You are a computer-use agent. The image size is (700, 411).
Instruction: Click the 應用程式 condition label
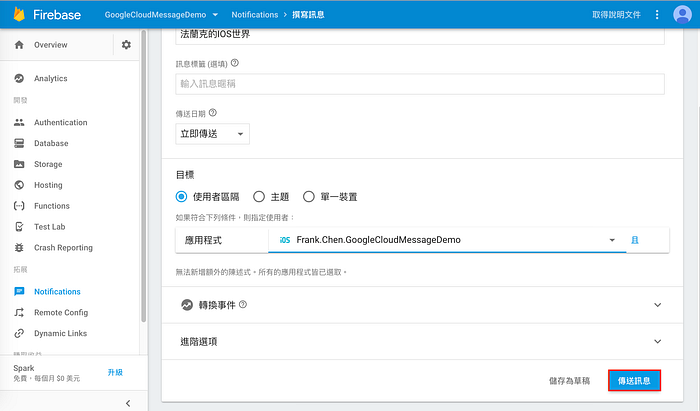pyautogui.click(x=203, y=241)
